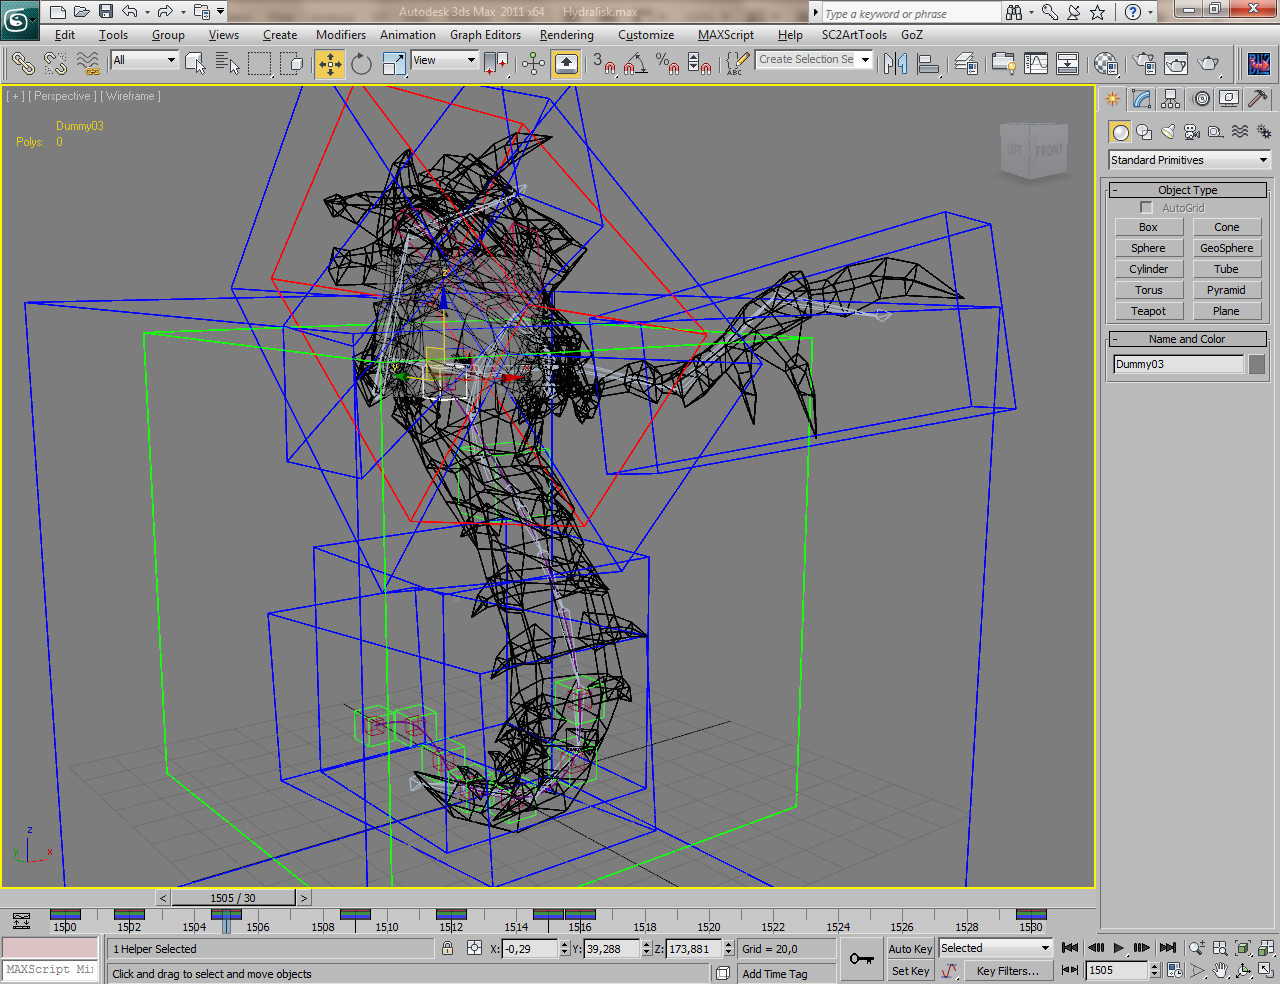Toggle Auto Key animation mode
The height and width of the screenshot is (984, 1280).
click(x=910, y=949)
